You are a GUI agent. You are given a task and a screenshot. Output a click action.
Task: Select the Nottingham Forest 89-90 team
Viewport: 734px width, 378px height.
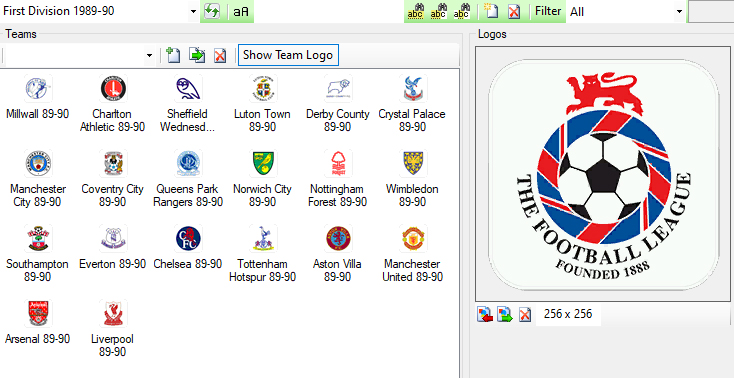[x=338, y=178]
